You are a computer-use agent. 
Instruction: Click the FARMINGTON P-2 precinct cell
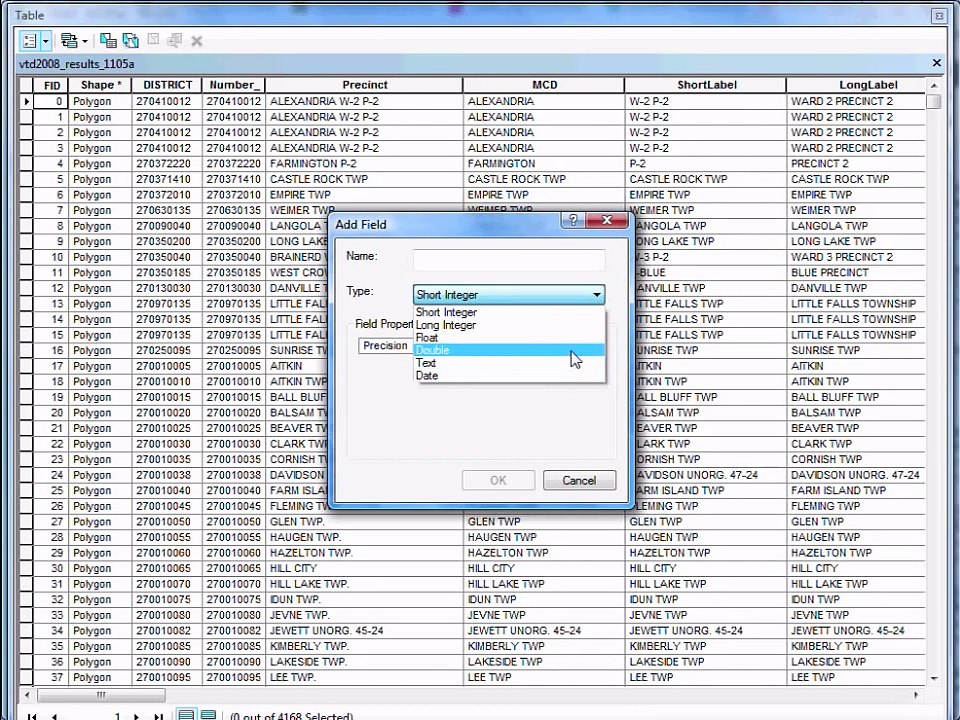click(364, 163)
